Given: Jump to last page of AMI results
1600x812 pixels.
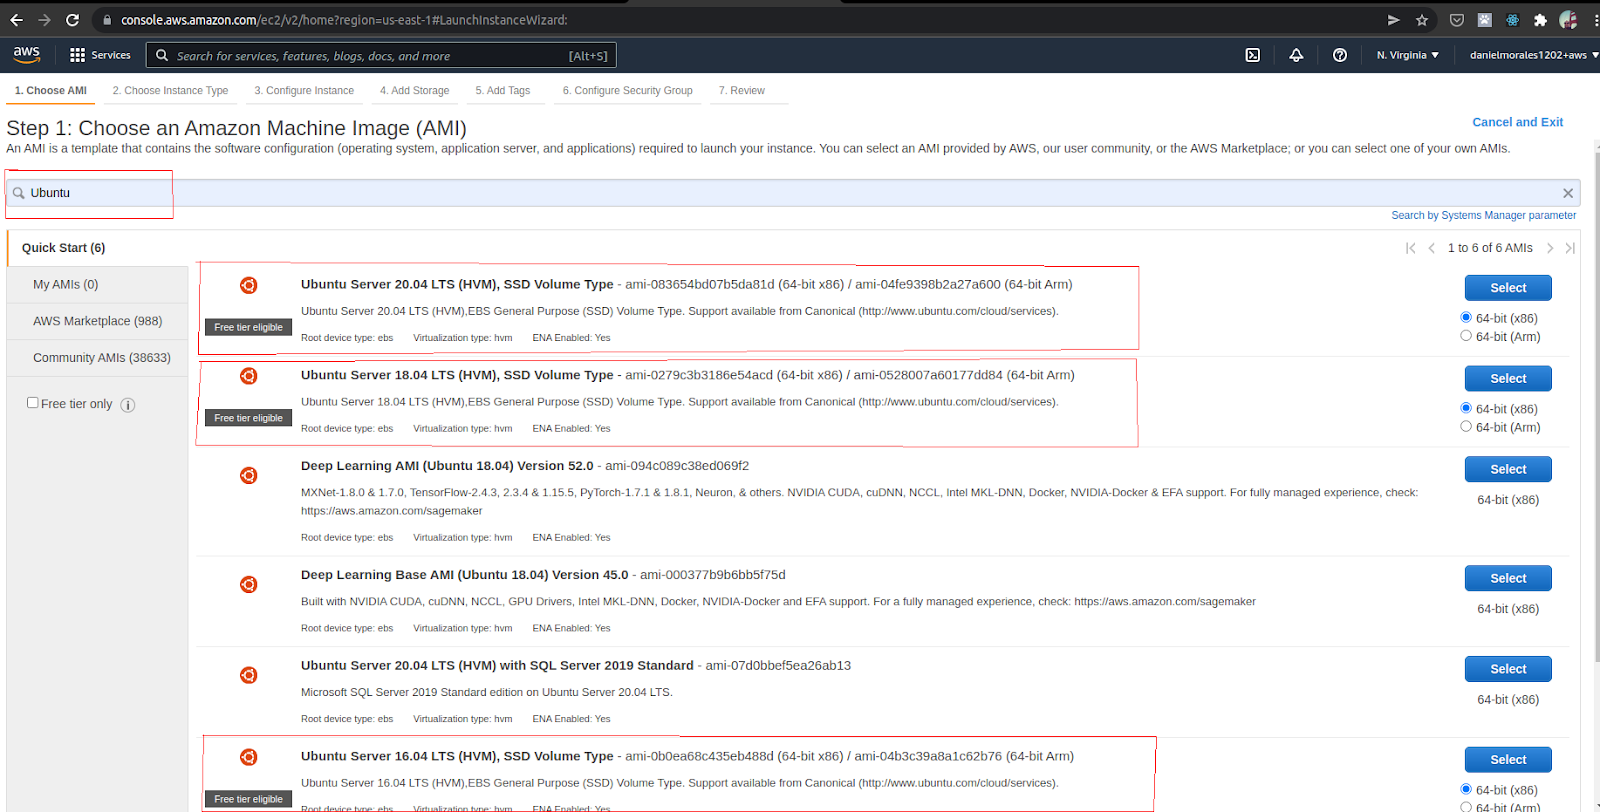Looking at the screenshot, I should click(1570, 248).
